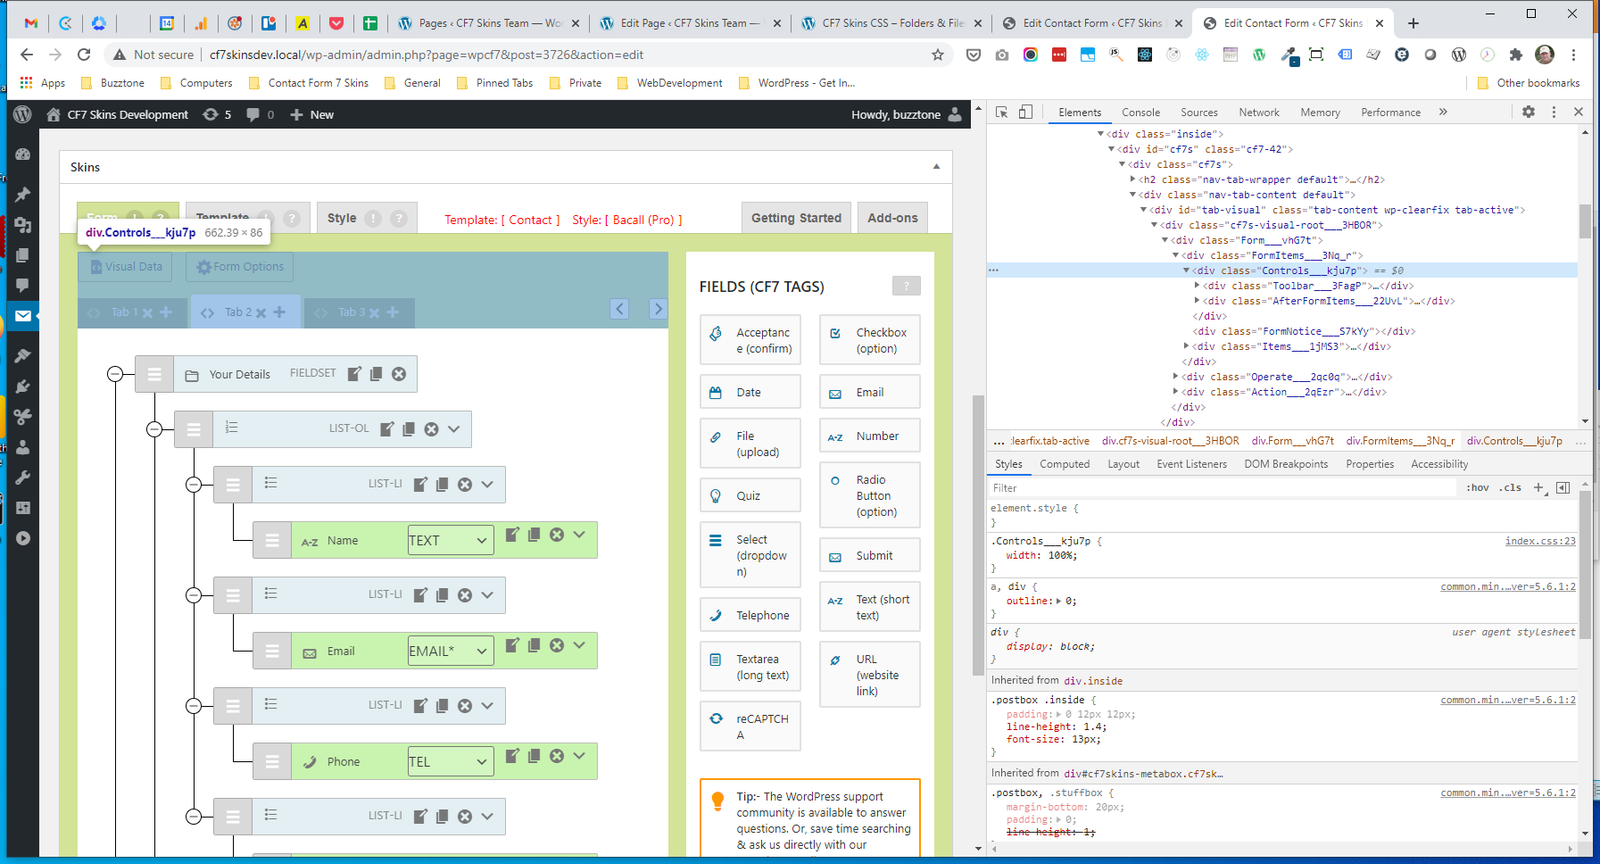Click the help question mark beside Fields heading
The image size is (1600, 864).
coord(906,287)
